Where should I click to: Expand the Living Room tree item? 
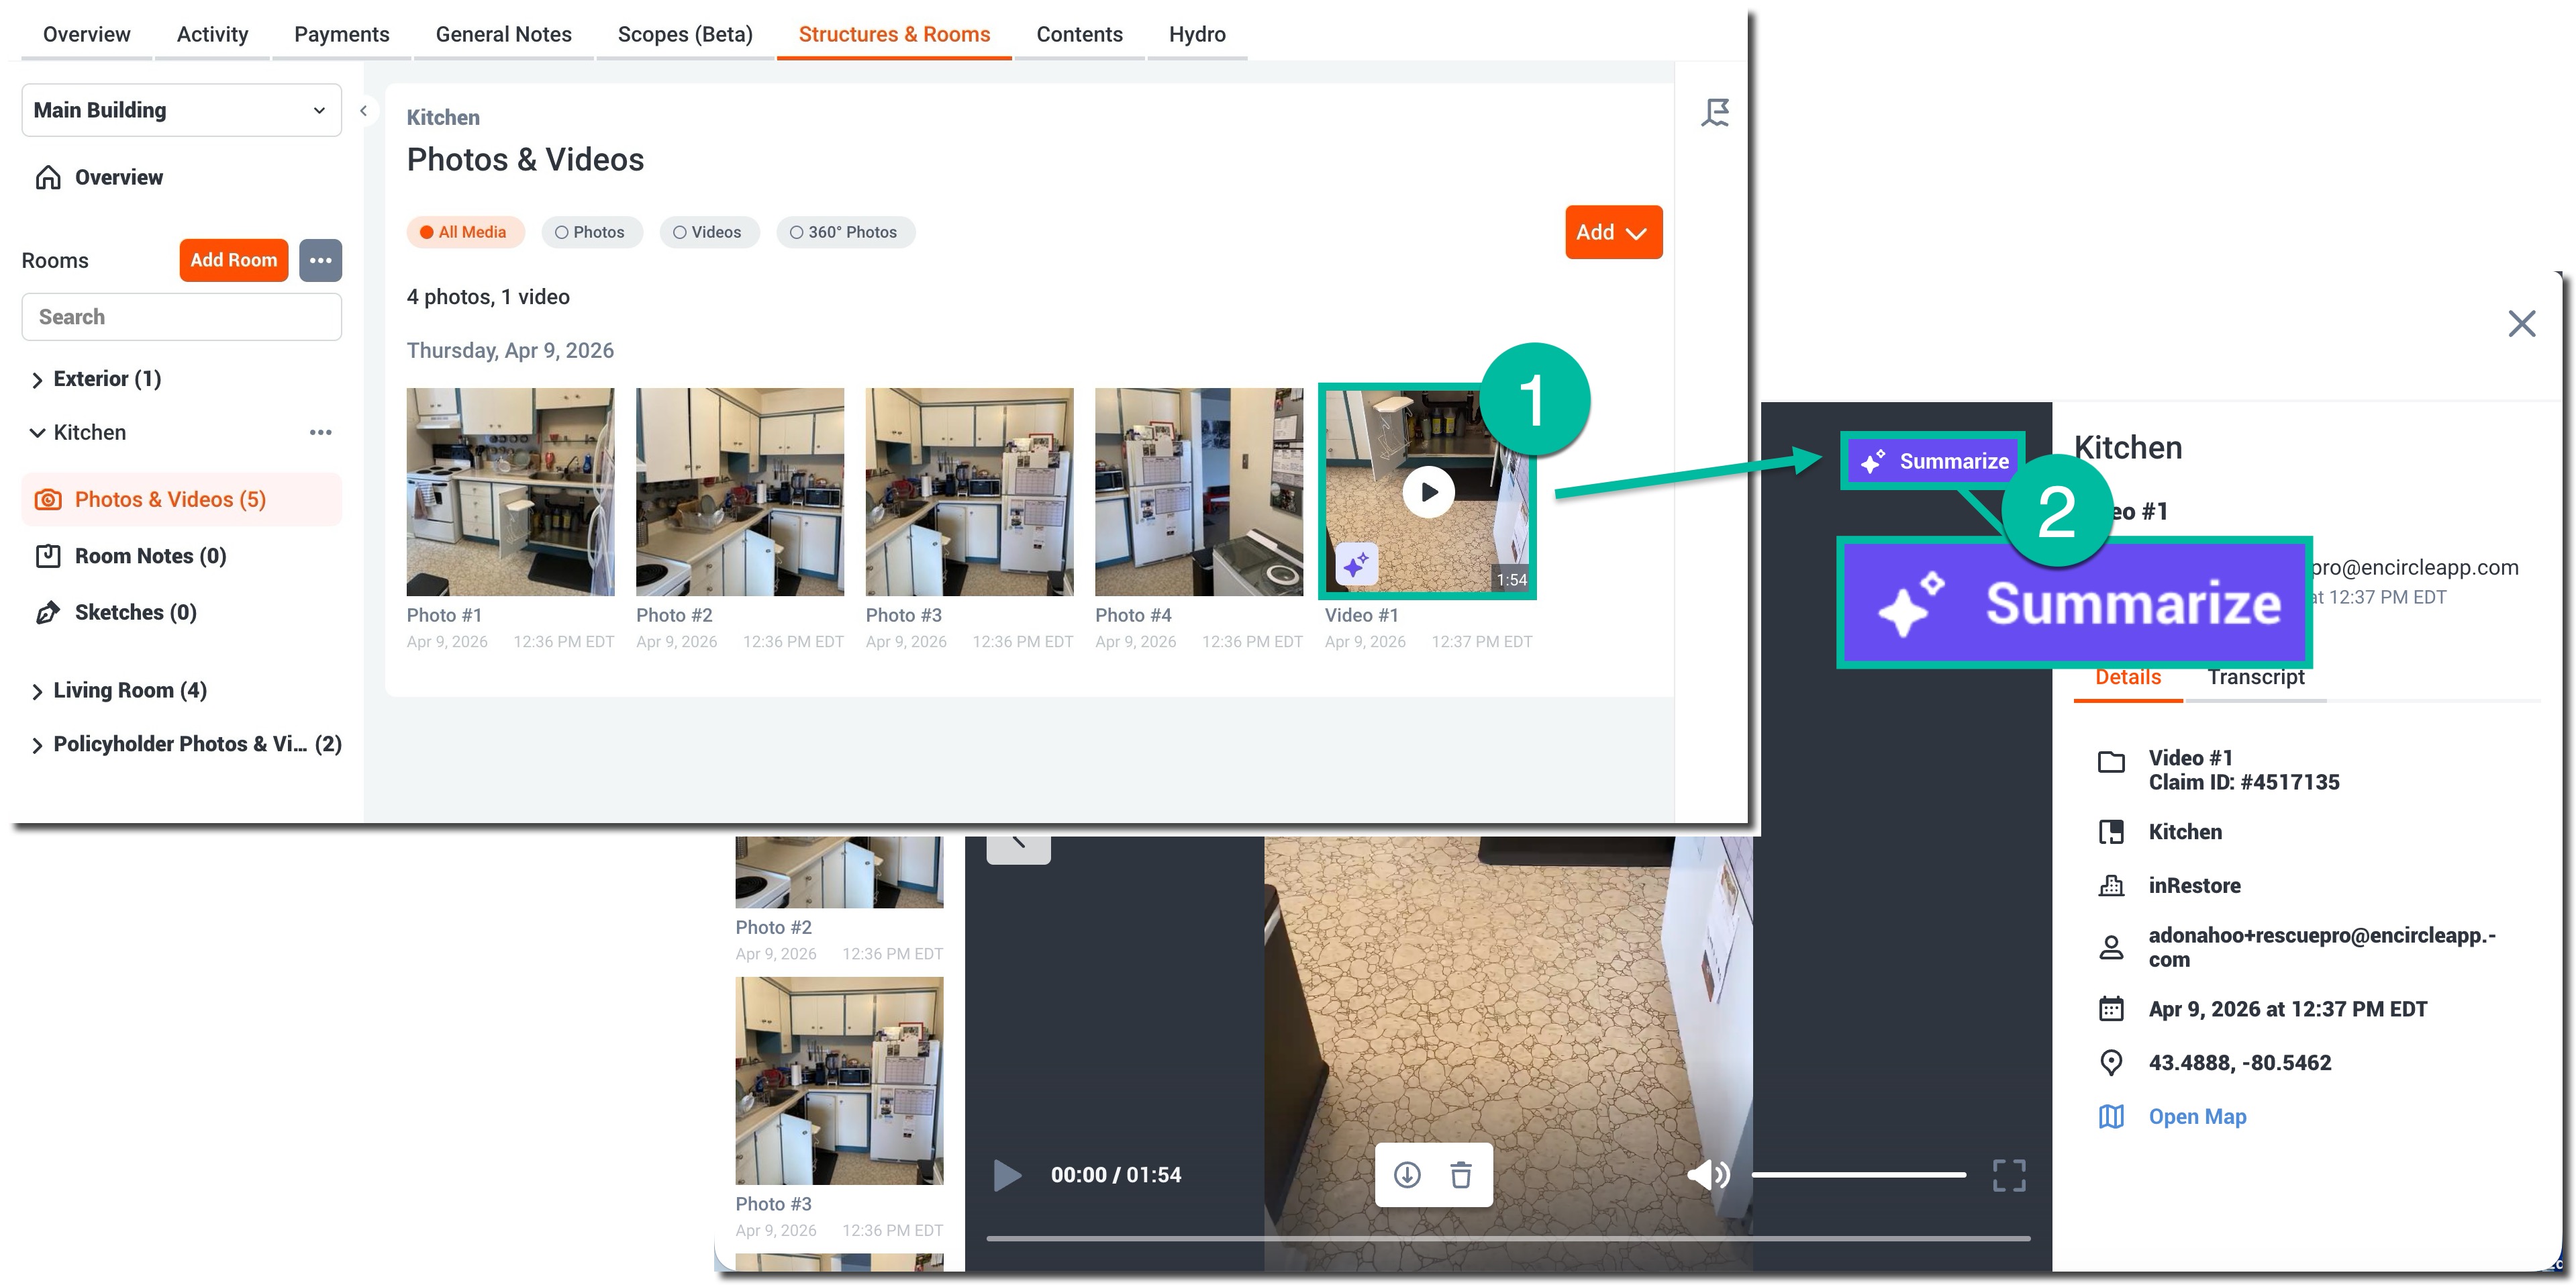click(x=37, y=691)
